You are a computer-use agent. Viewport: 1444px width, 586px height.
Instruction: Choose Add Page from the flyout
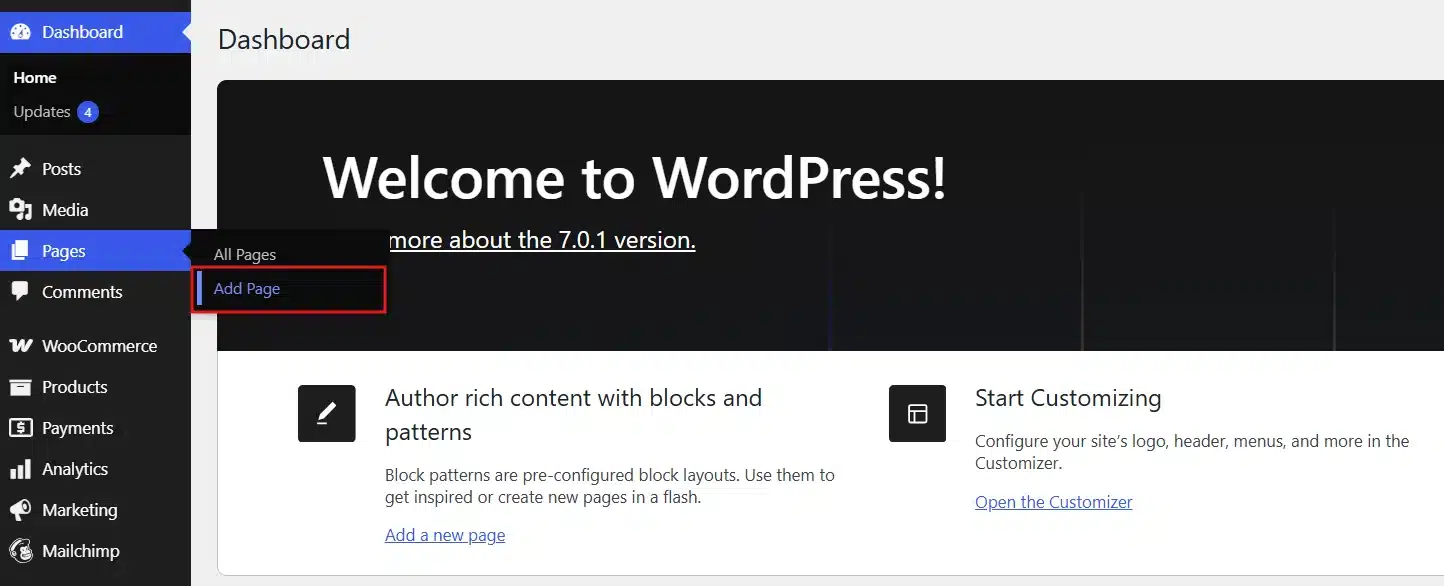tap(247, 289)
